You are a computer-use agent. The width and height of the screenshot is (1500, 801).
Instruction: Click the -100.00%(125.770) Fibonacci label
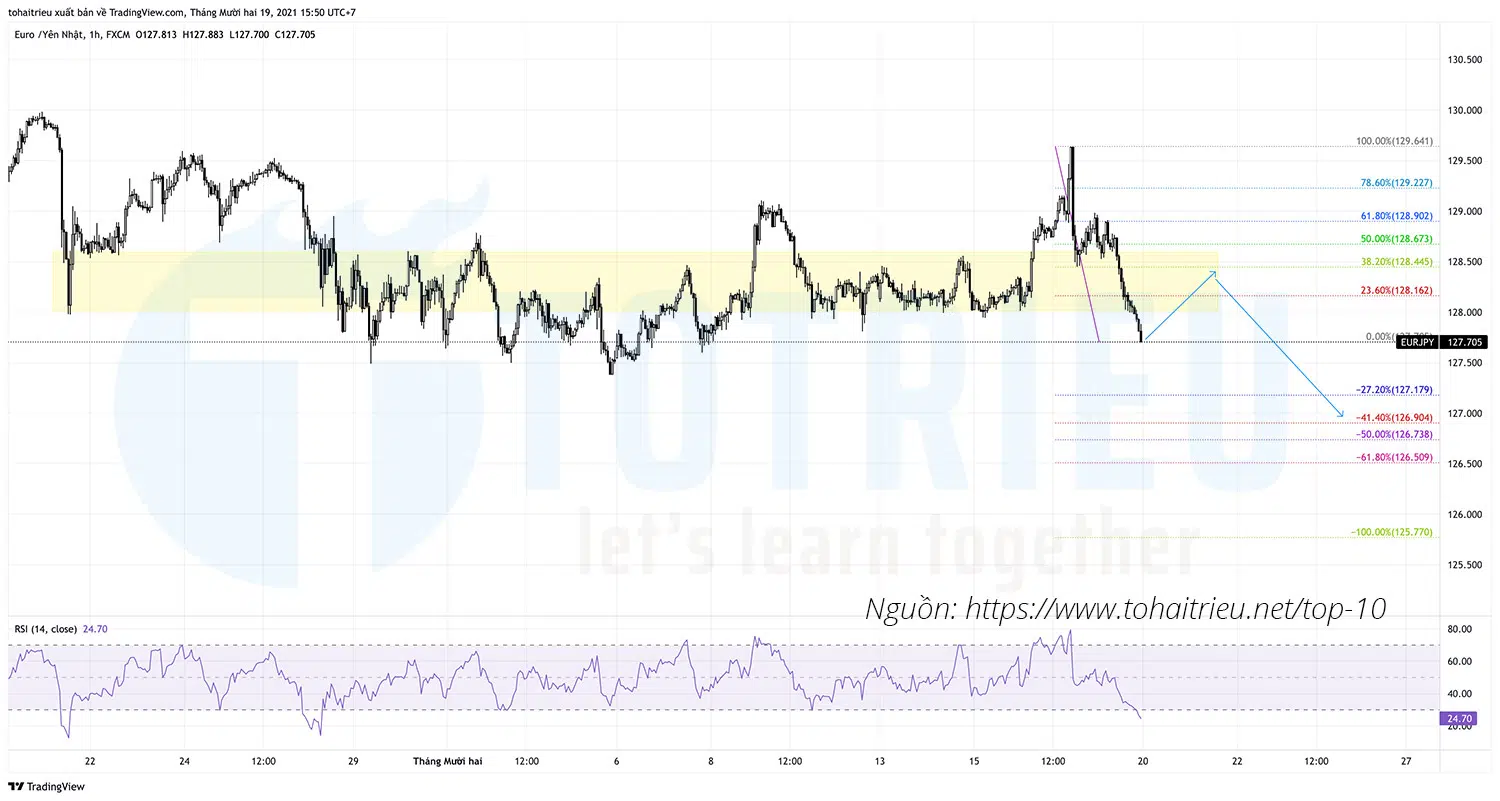tap(1392, 533)
